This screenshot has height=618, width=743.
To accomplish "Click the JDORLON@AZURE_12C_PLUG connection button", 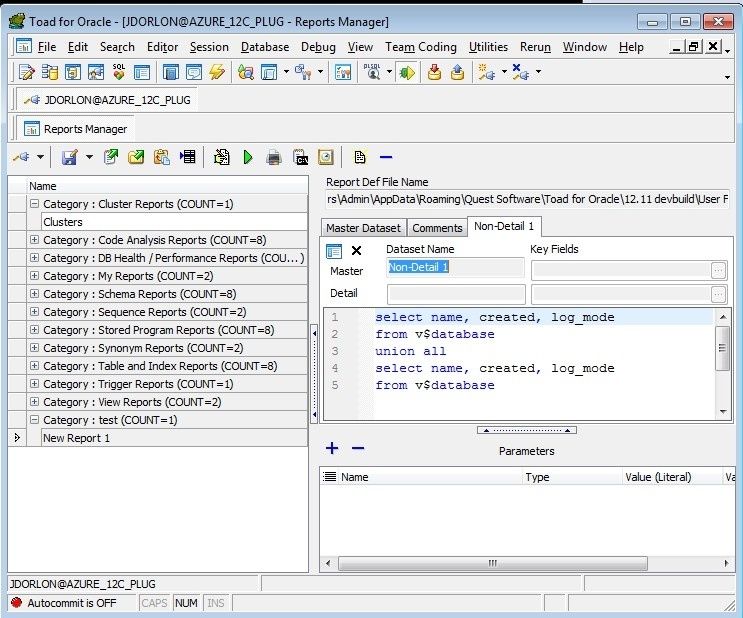I will pyautogui.click(x=108, y=100).
